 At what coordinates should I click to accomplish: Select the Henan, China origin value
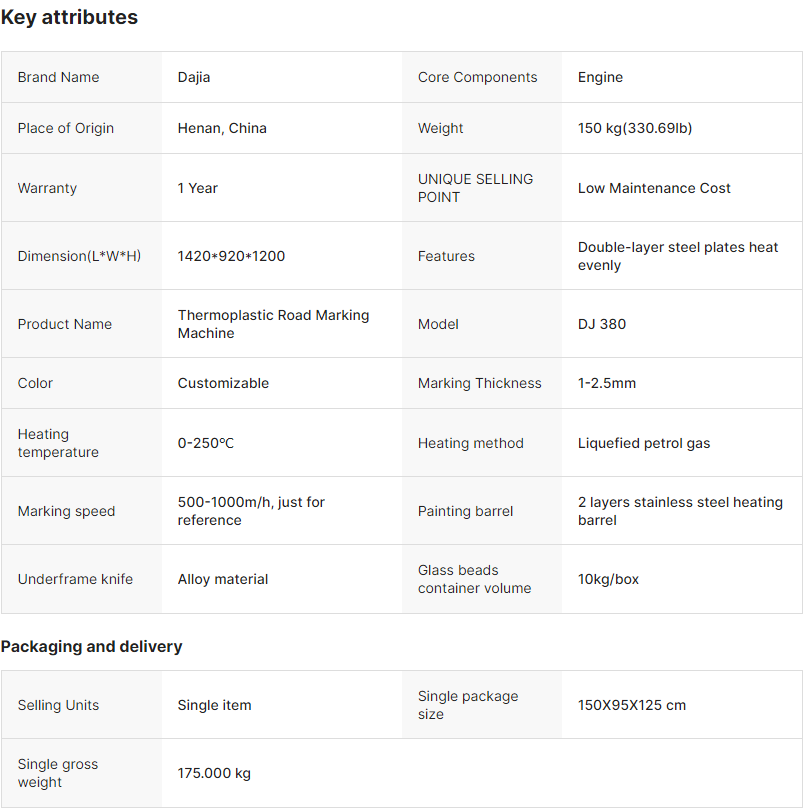[x=222, y=128]
